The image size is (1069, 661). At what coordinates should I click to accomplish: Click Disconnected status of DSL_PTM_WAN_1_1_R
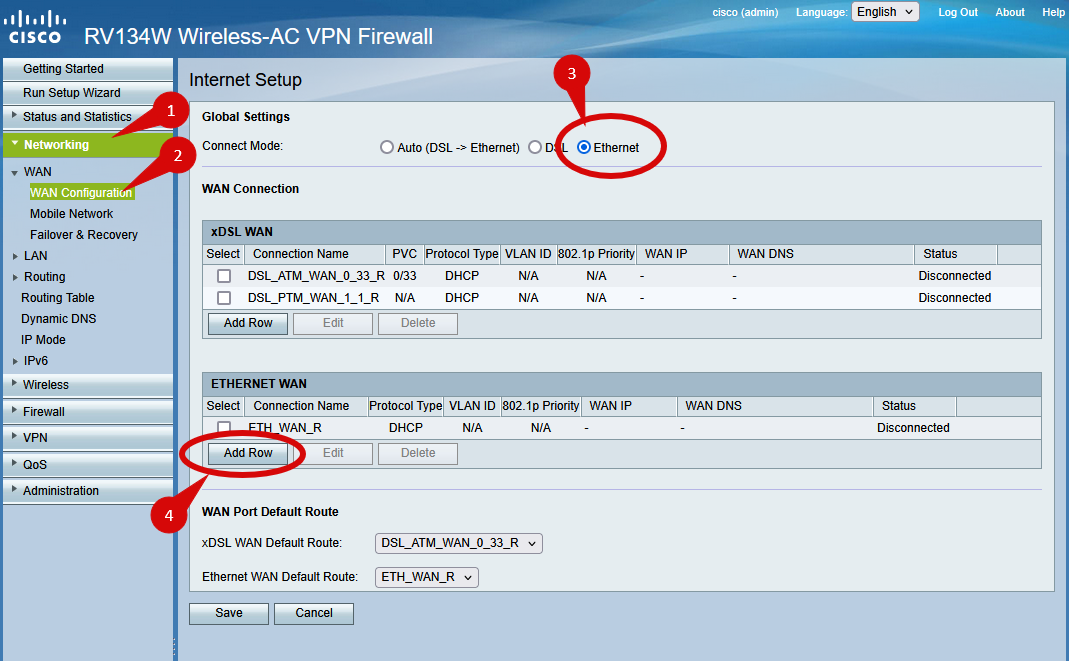(x=954, y=298)
